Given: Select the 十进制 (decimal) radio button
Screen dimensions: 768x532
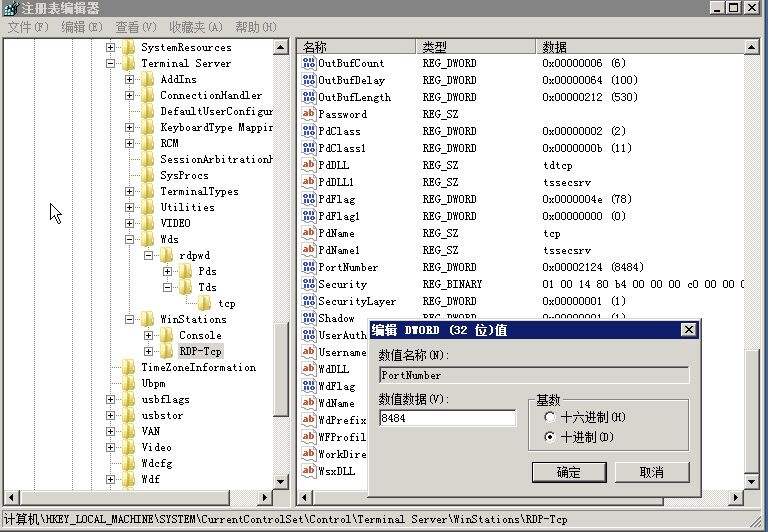Looking at the screenshot, I should (x=549, y=437).
